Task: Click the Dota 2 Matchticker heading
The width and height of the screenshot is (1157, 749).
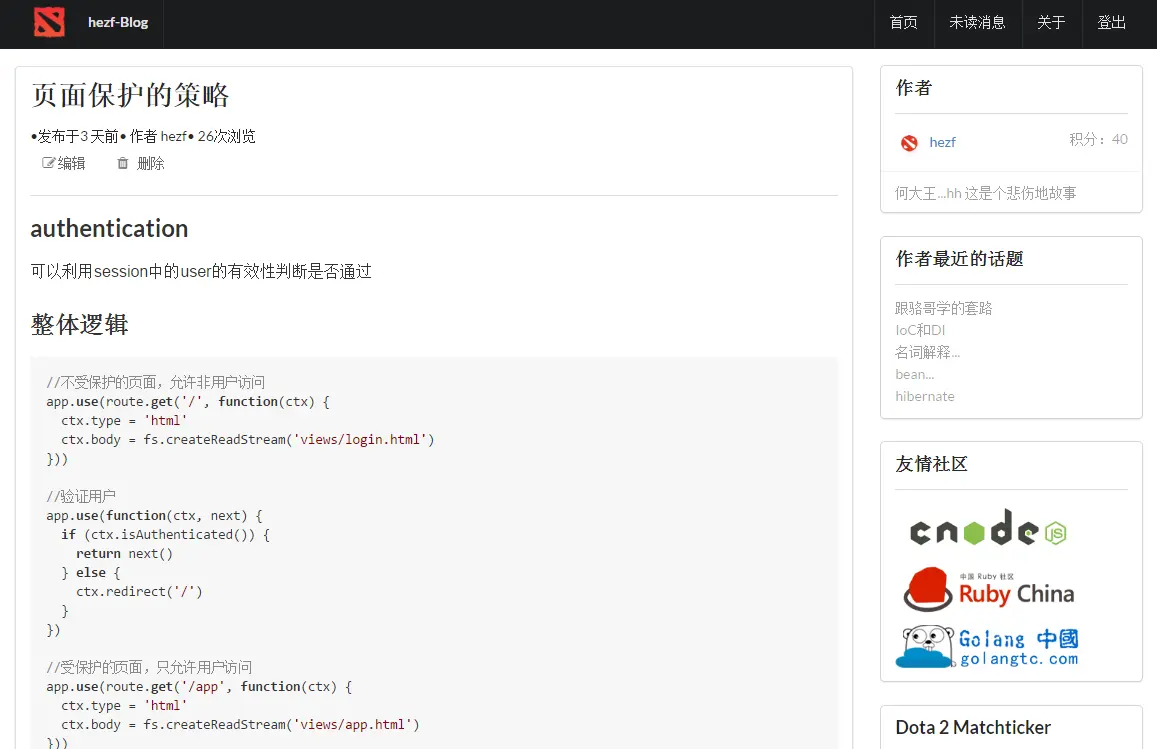Action: point(973,728)
